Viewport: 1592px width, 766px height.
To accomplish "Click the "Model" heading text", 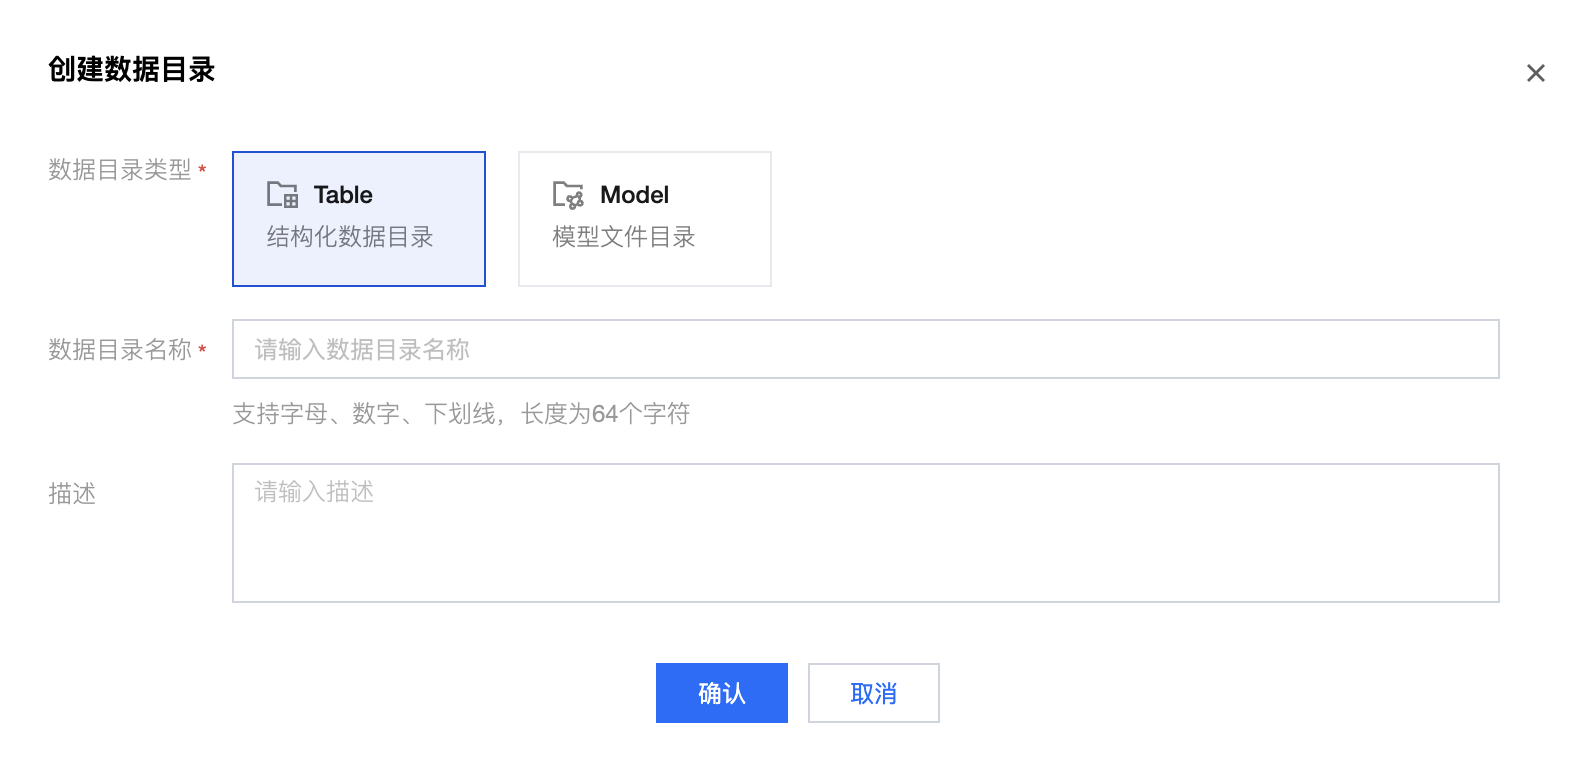I will pyautogui.click(x=634, y=195).
